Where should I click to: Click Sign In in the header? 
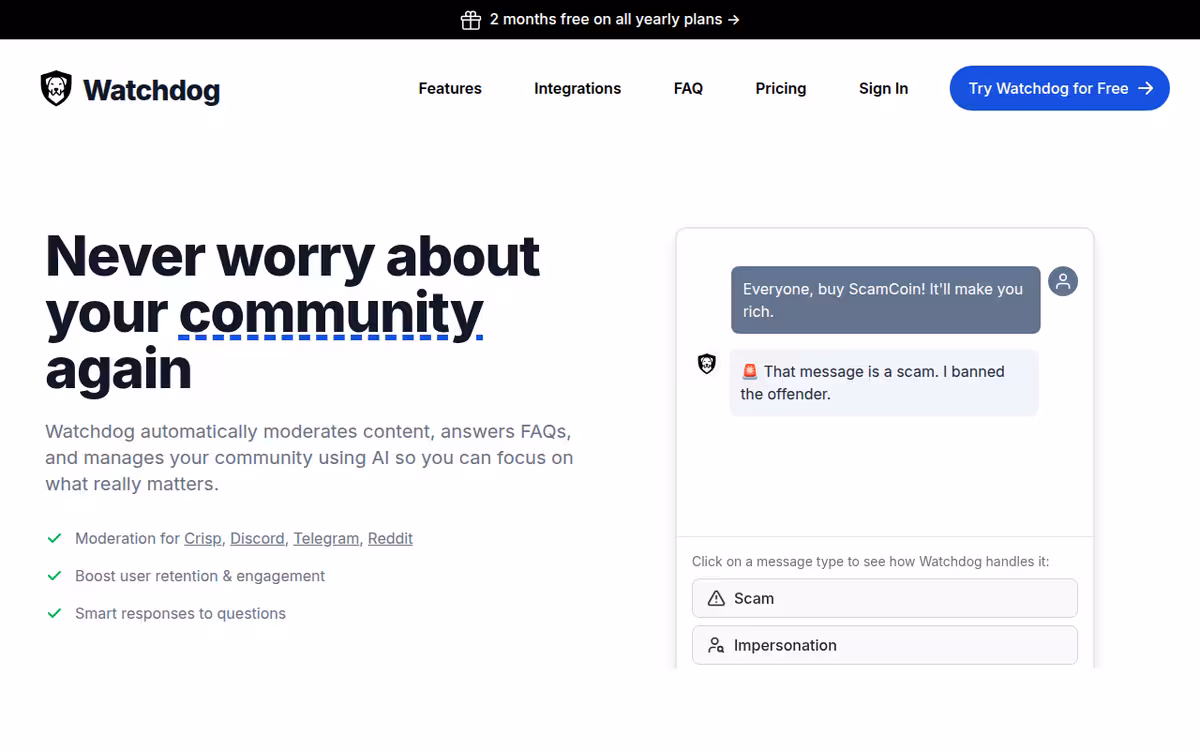(883, 88)
